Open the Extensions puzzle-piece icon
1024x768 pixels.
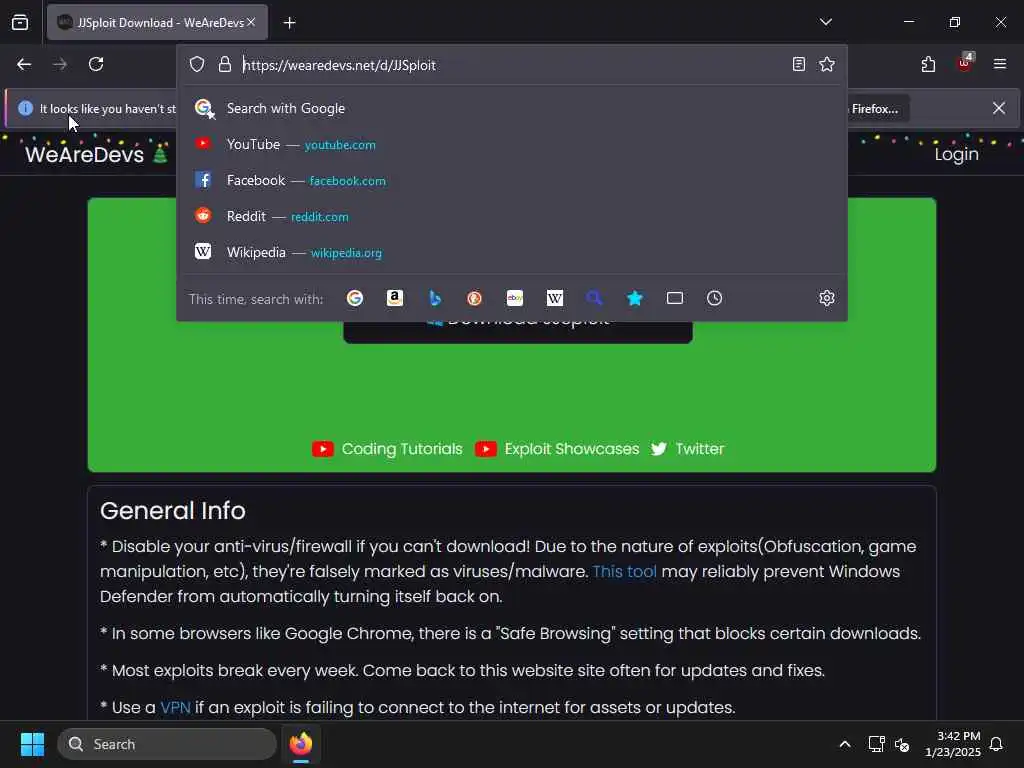click(x=928, y=64)
